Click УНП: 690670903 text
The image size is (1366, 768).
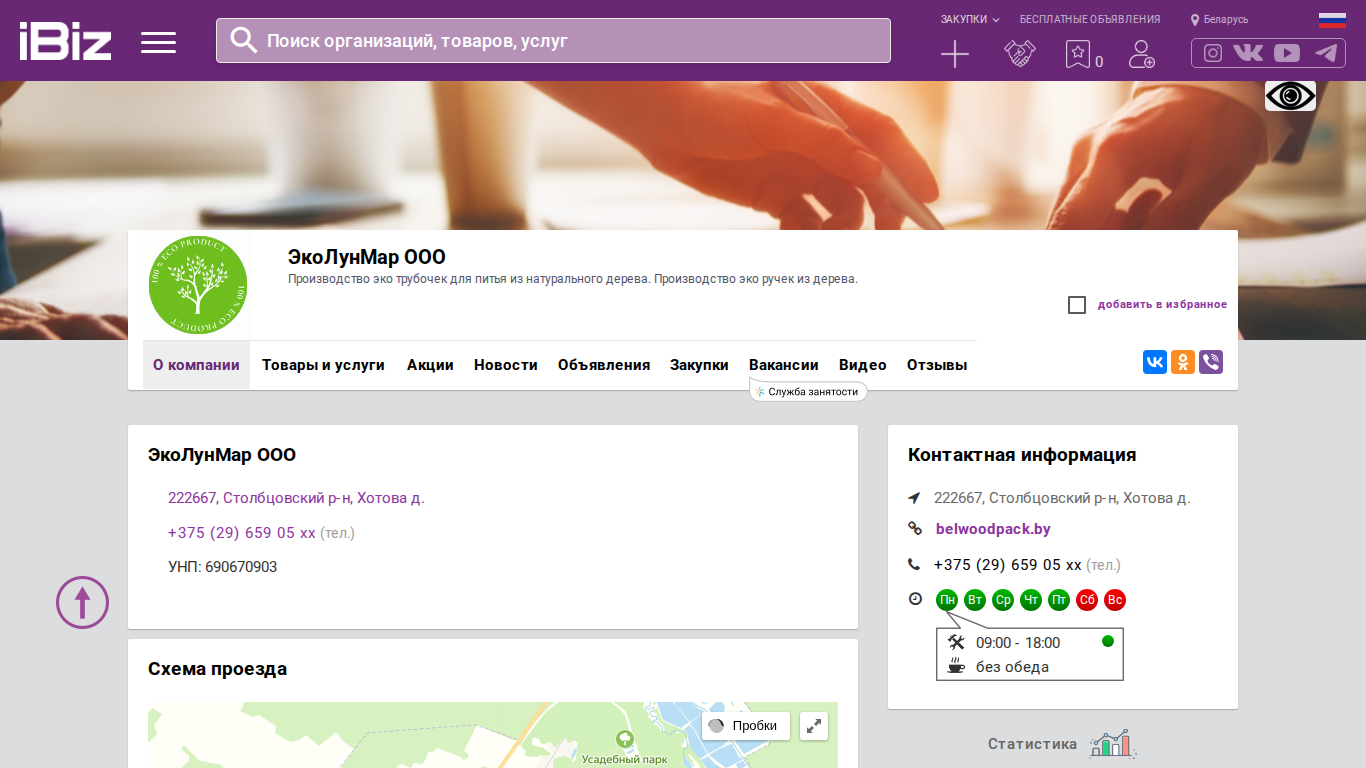click(x=223, y=567)
